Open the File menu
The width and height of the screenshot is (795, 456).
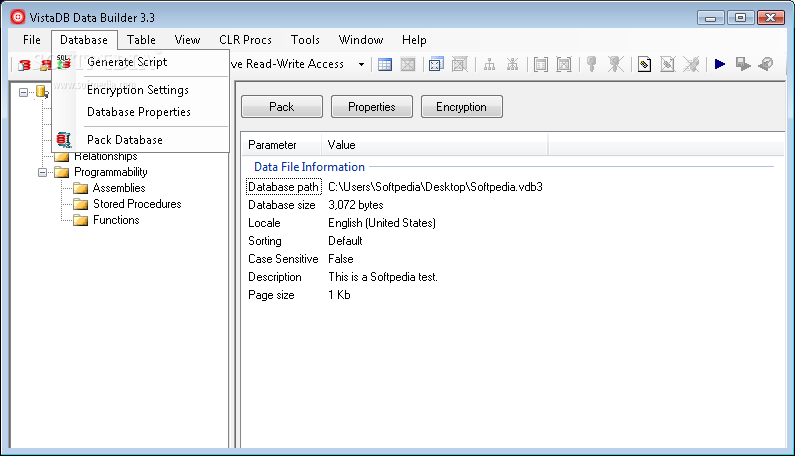tap(31, 40)
